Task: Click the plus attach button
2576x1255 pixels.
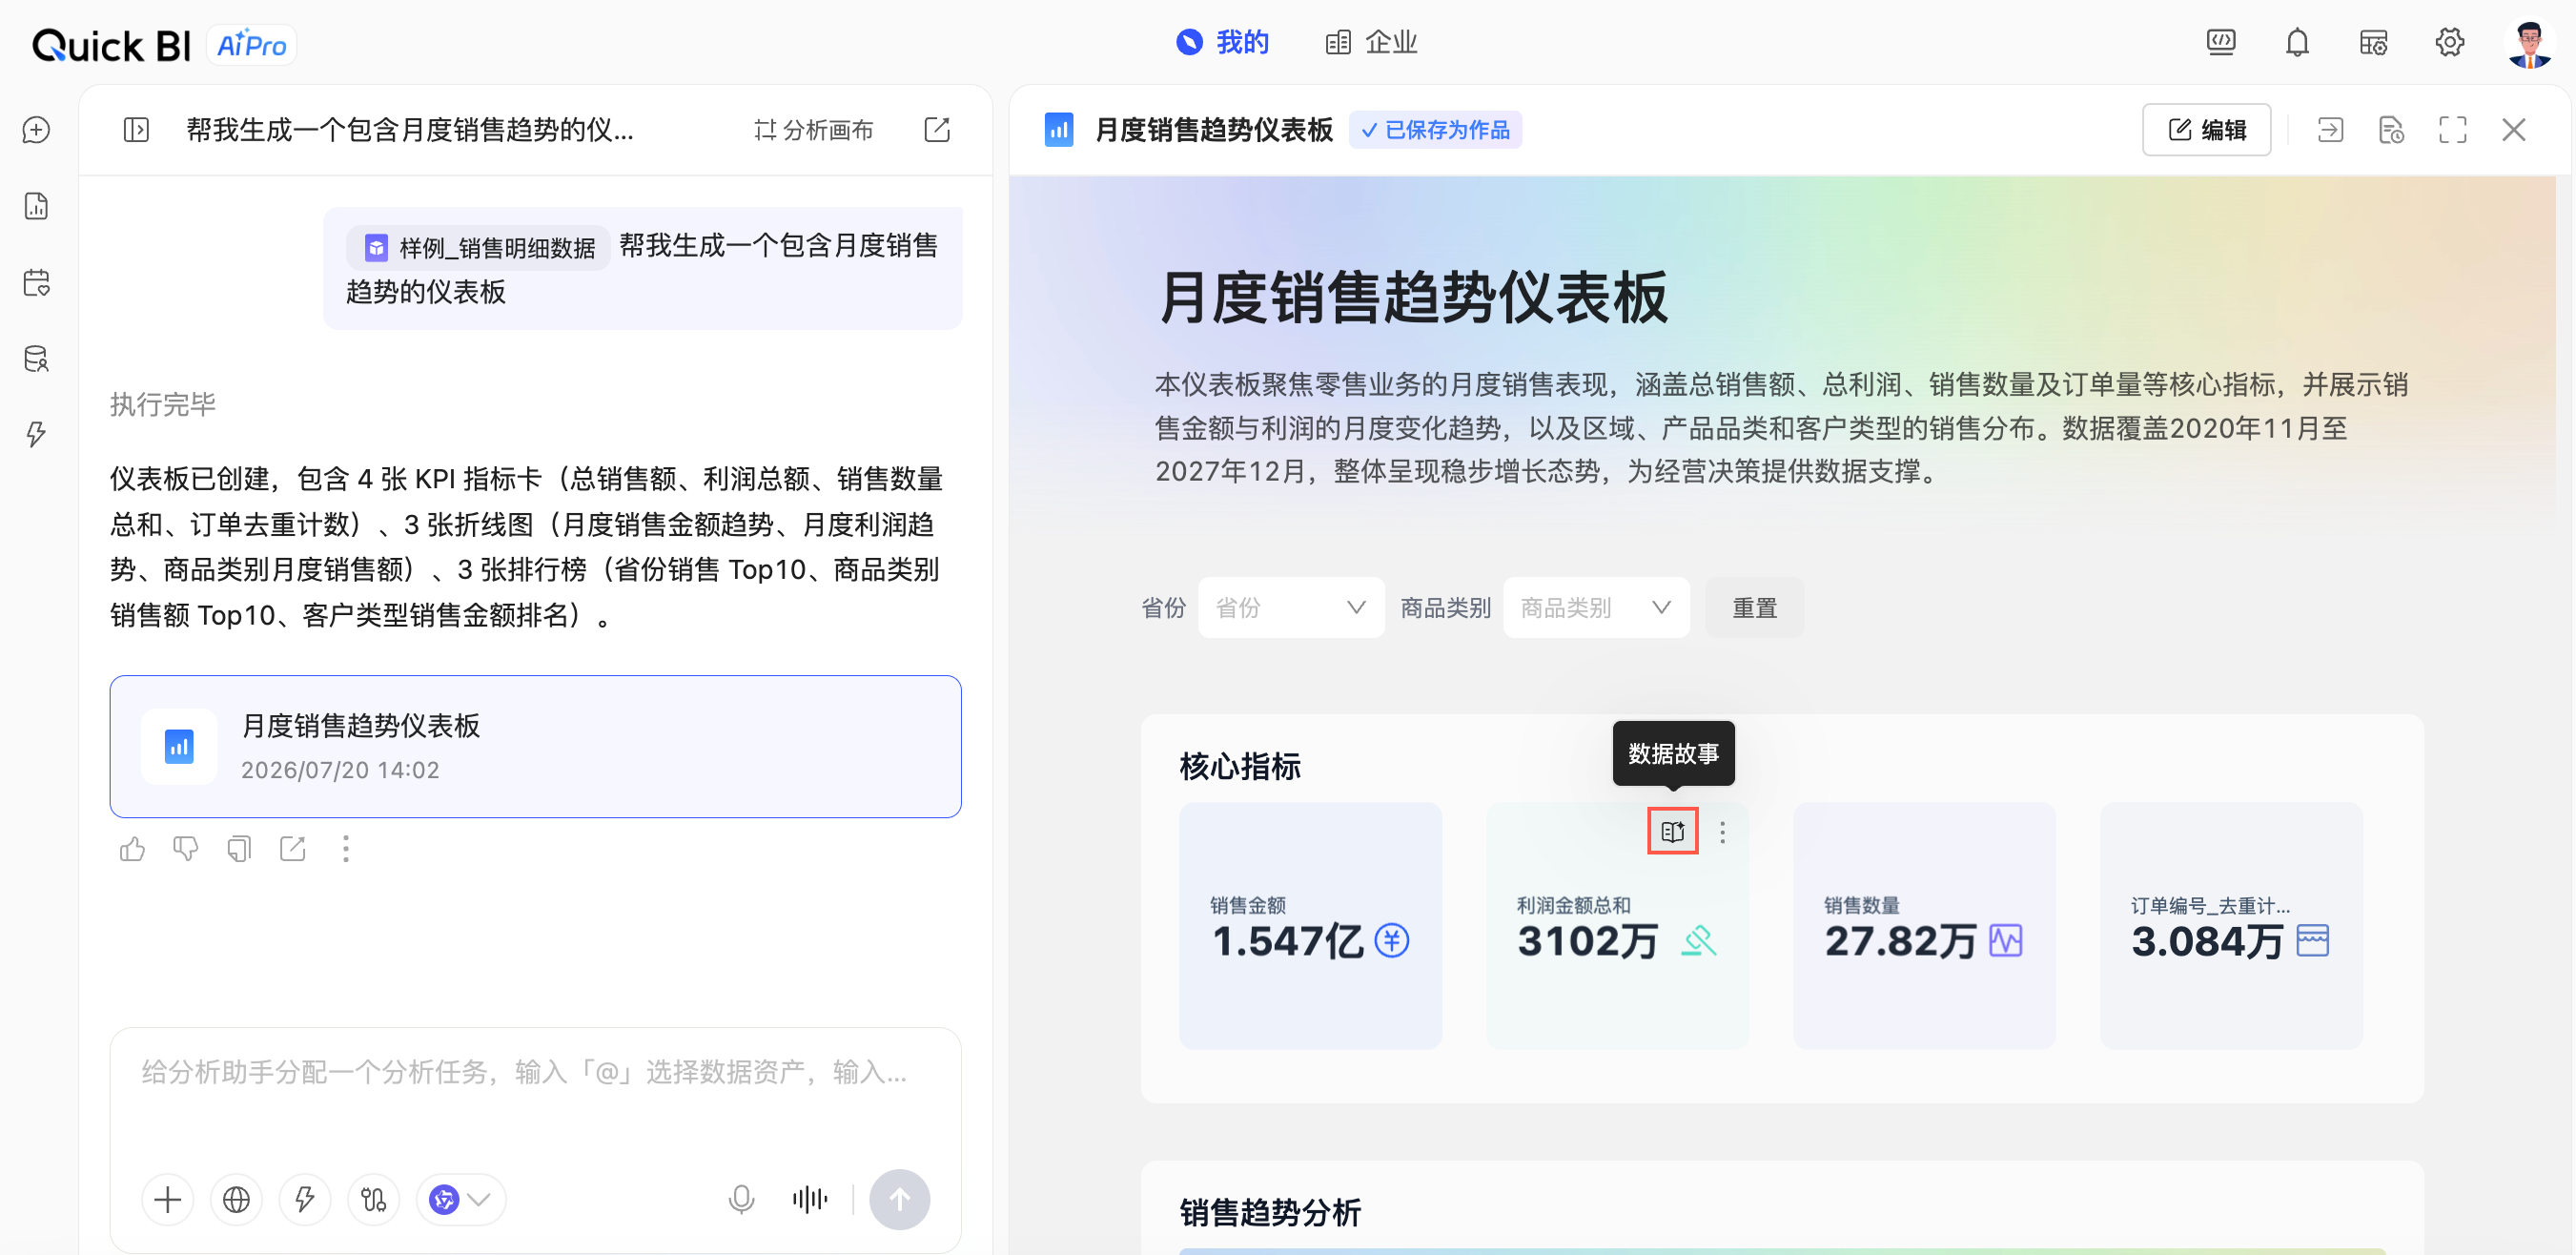Action: pos(168,1199)
